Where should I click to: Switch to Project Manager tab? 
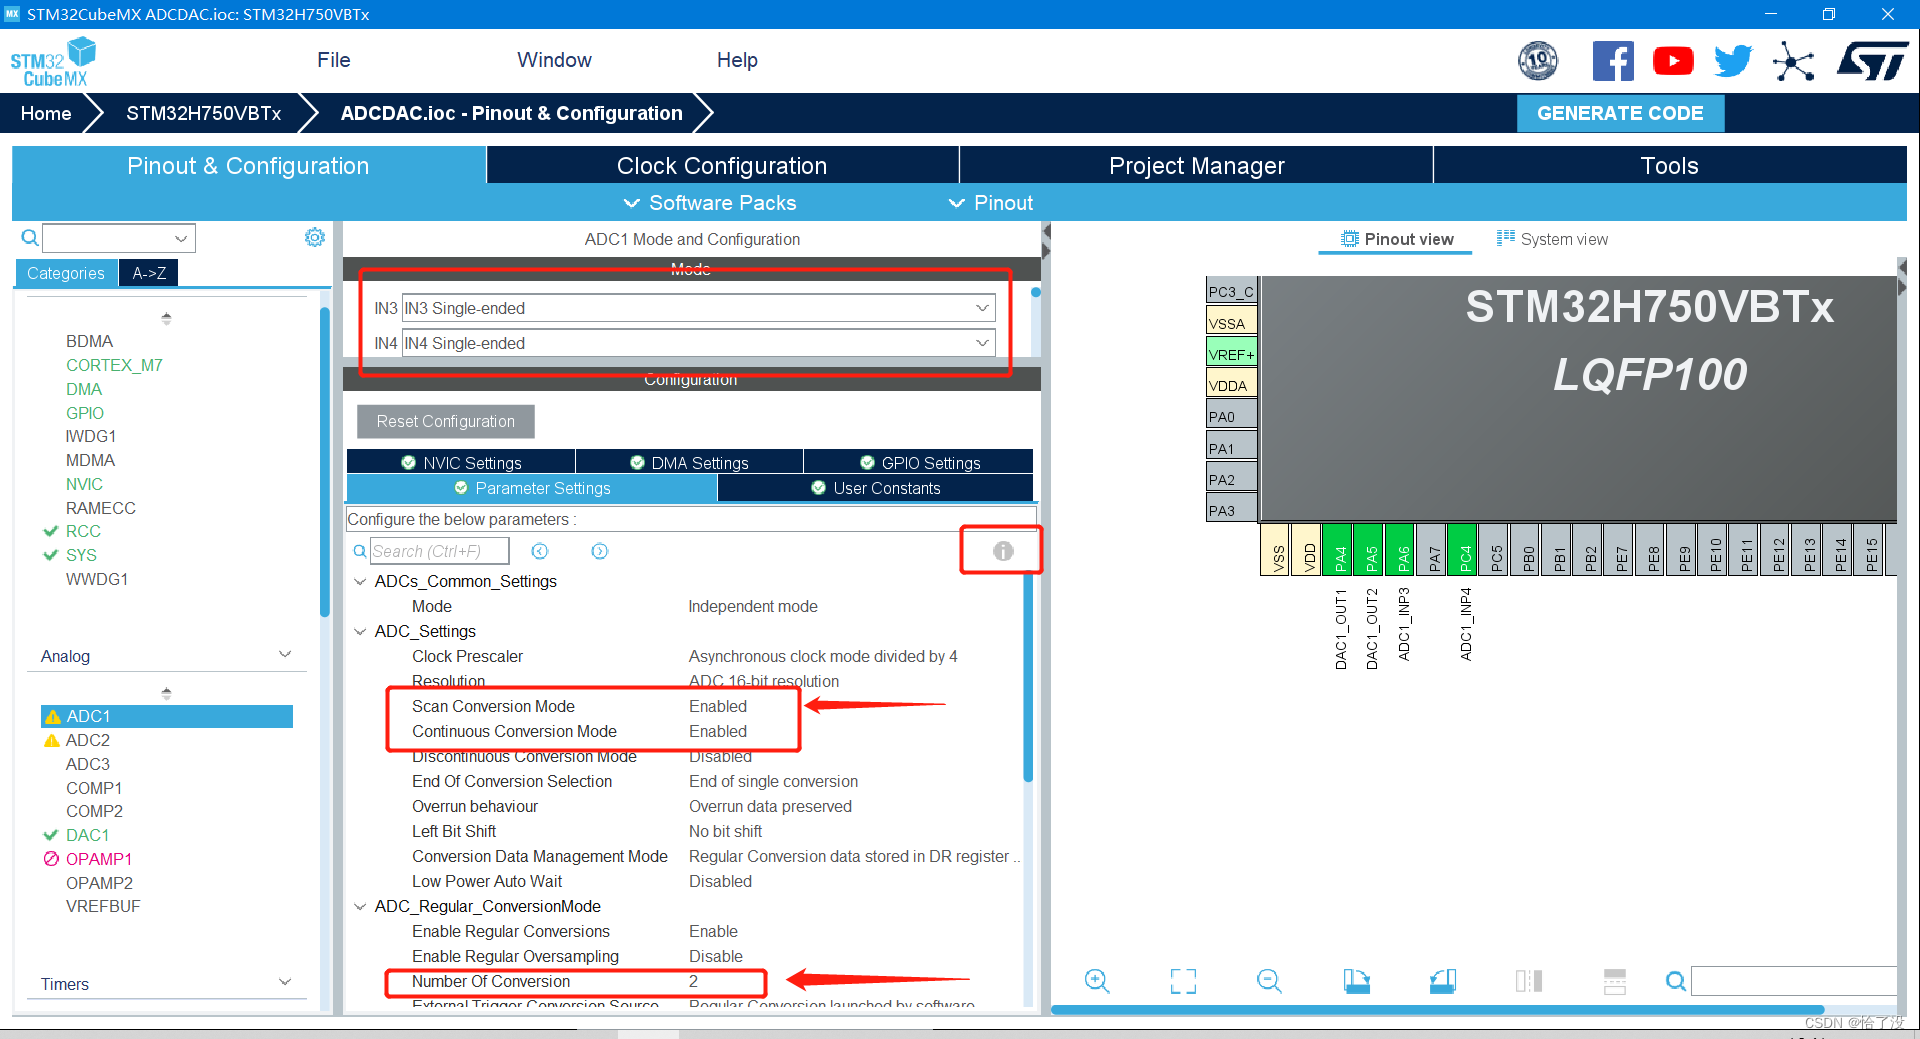tap(1196, 165)
